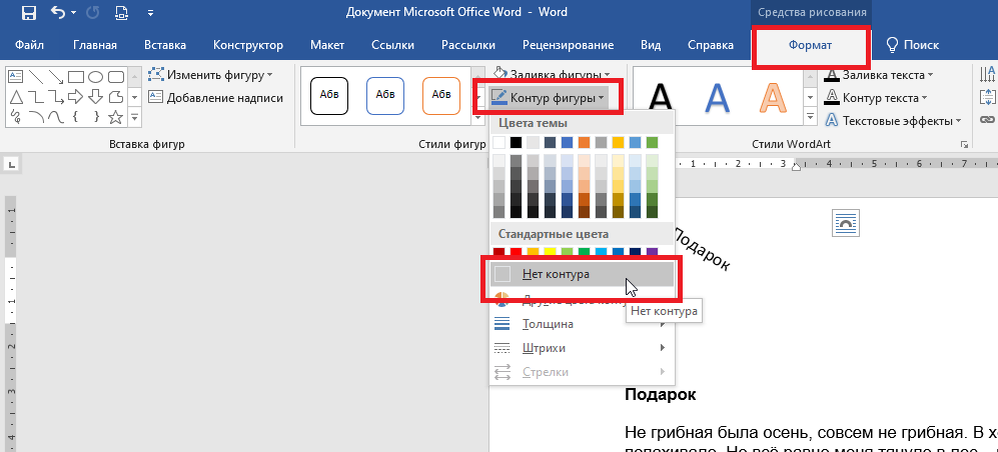This screenshot has width=998, height=452.
Task: Switch to the Рецензирование tab
Action: pyautogui.click(x=568, y=45)
